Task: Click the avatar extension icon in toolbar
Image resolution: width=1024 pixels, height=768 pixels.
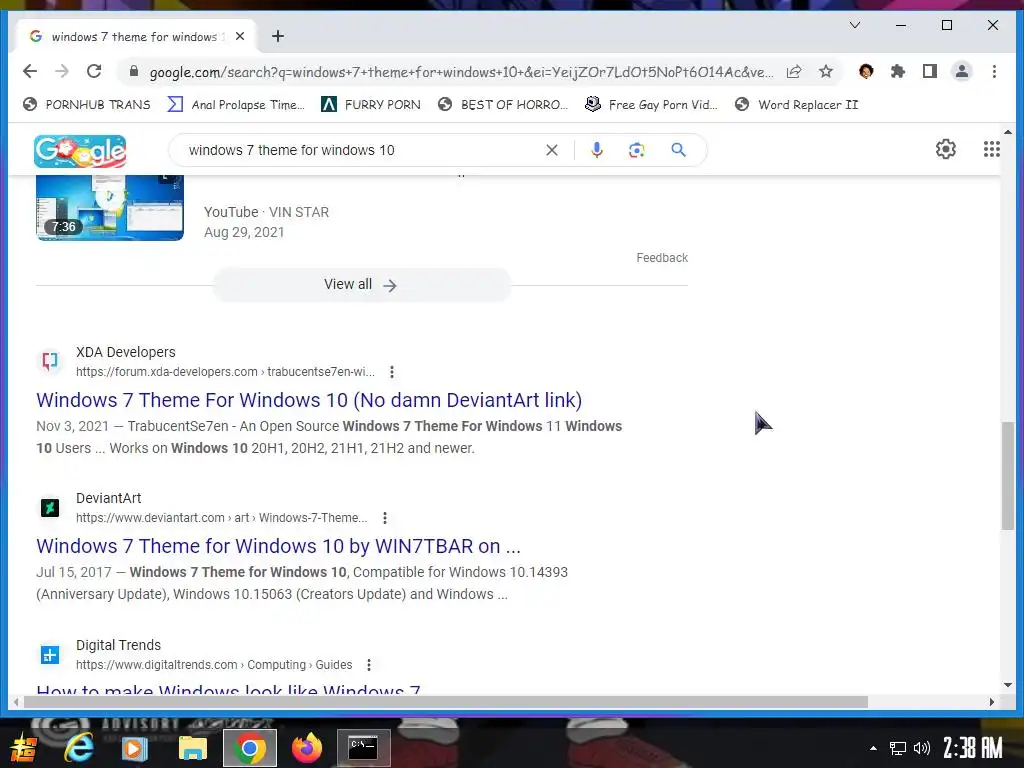Action: tap(866, 72)
